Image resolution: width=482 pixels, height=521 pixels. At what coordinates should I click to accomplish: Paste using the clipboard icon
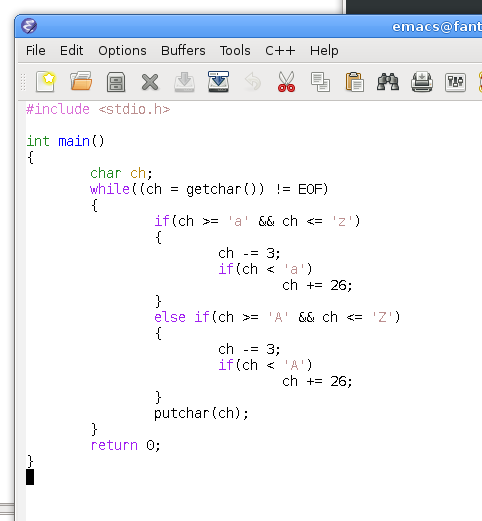tap(355, 82)
